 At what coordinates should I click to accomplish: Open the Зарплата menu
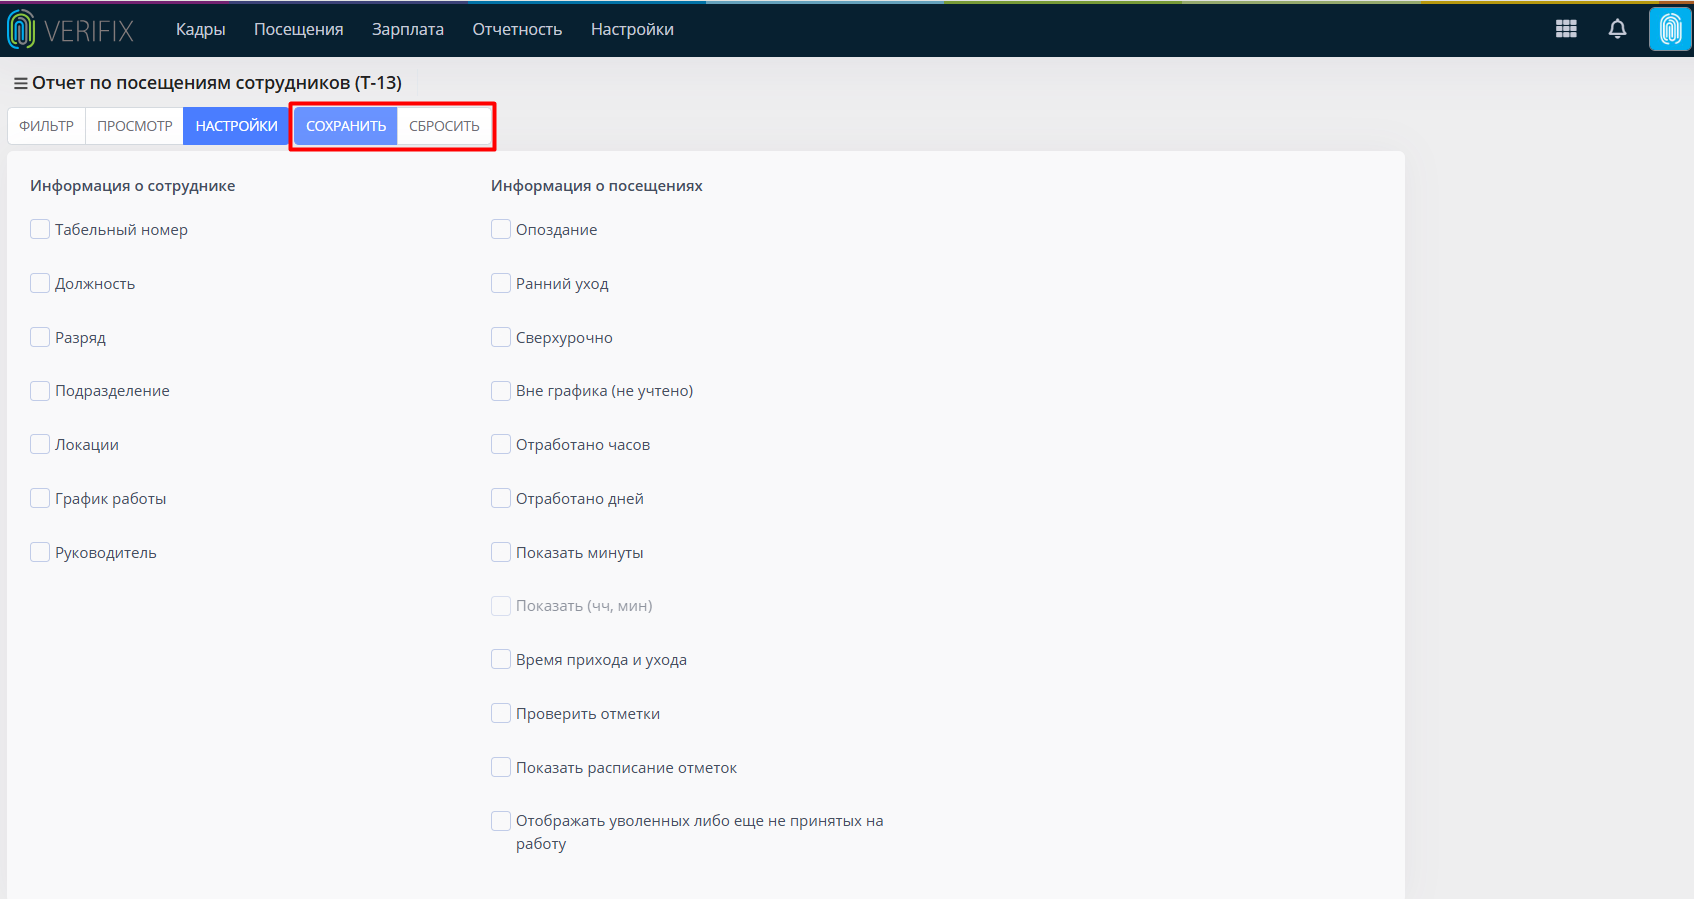408,29
